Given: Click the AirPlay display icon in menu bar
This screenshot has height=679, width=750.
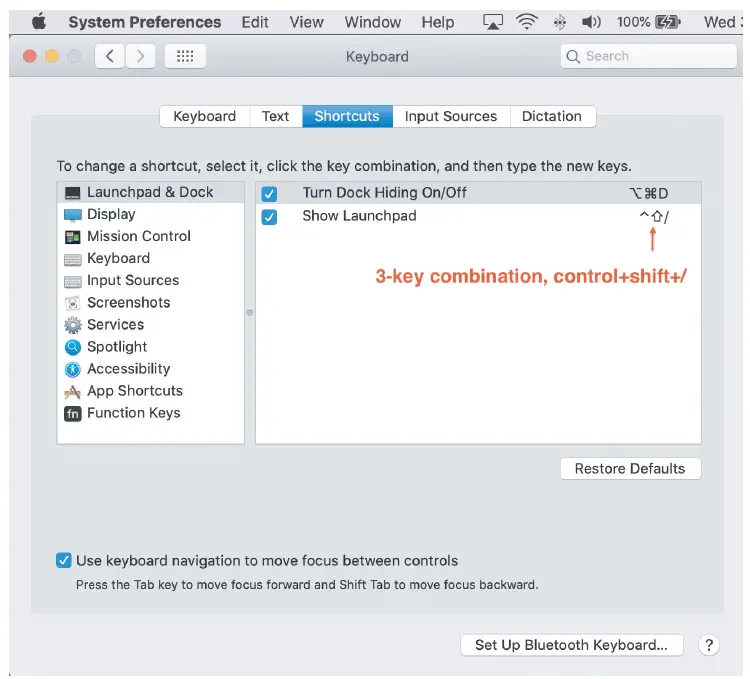Looking at the screenshot, I should tap(492, 22).
